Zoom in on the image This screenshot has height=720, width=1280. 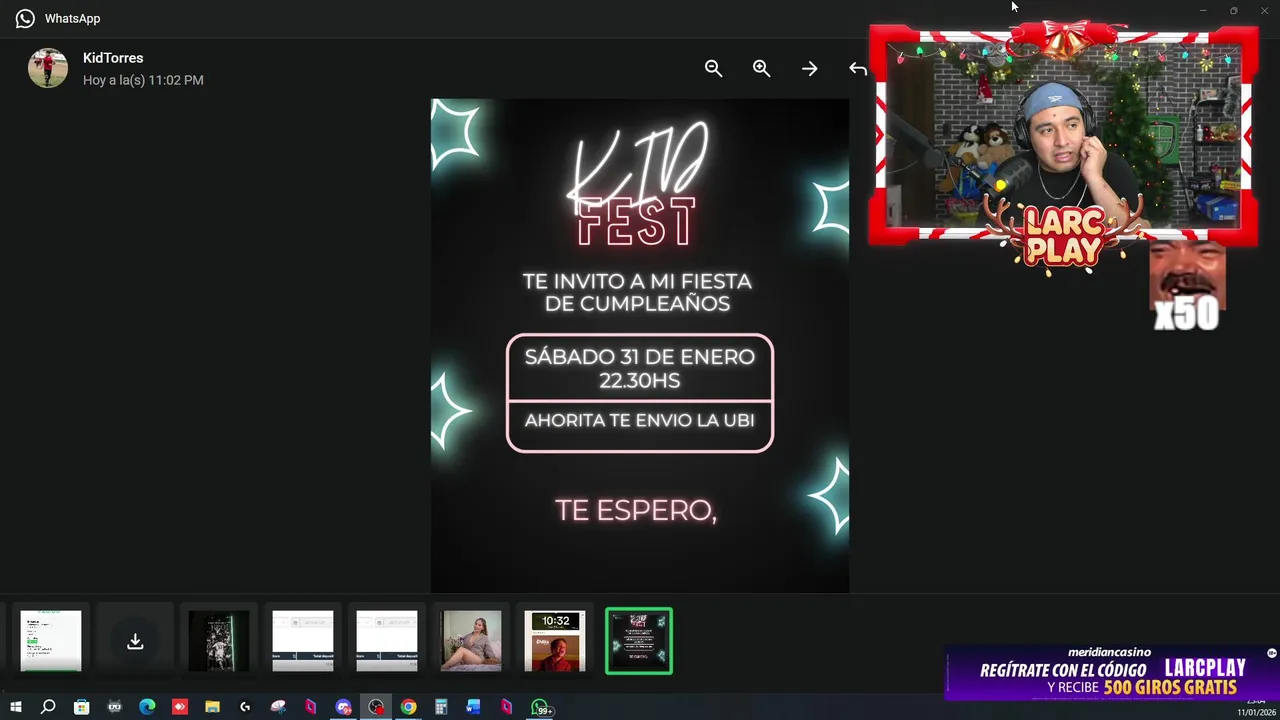[761, 68]
